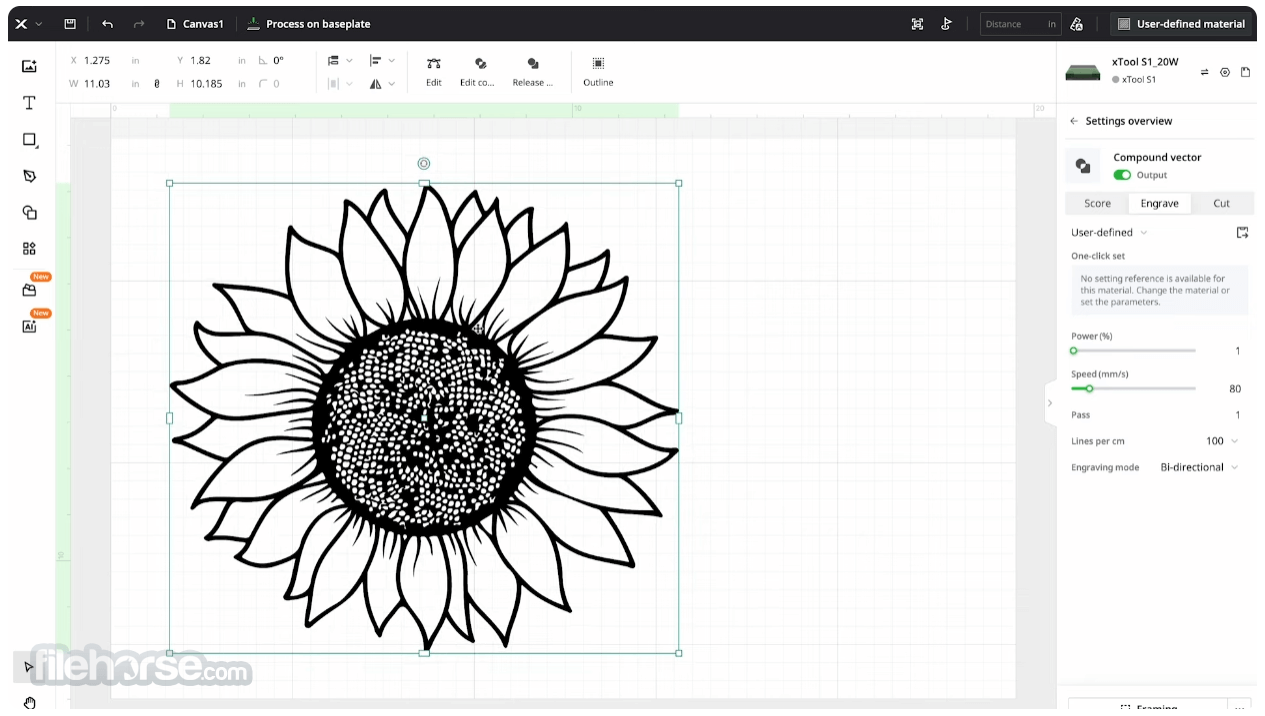Edit the rotation angle field

click(x=278, y=60)
